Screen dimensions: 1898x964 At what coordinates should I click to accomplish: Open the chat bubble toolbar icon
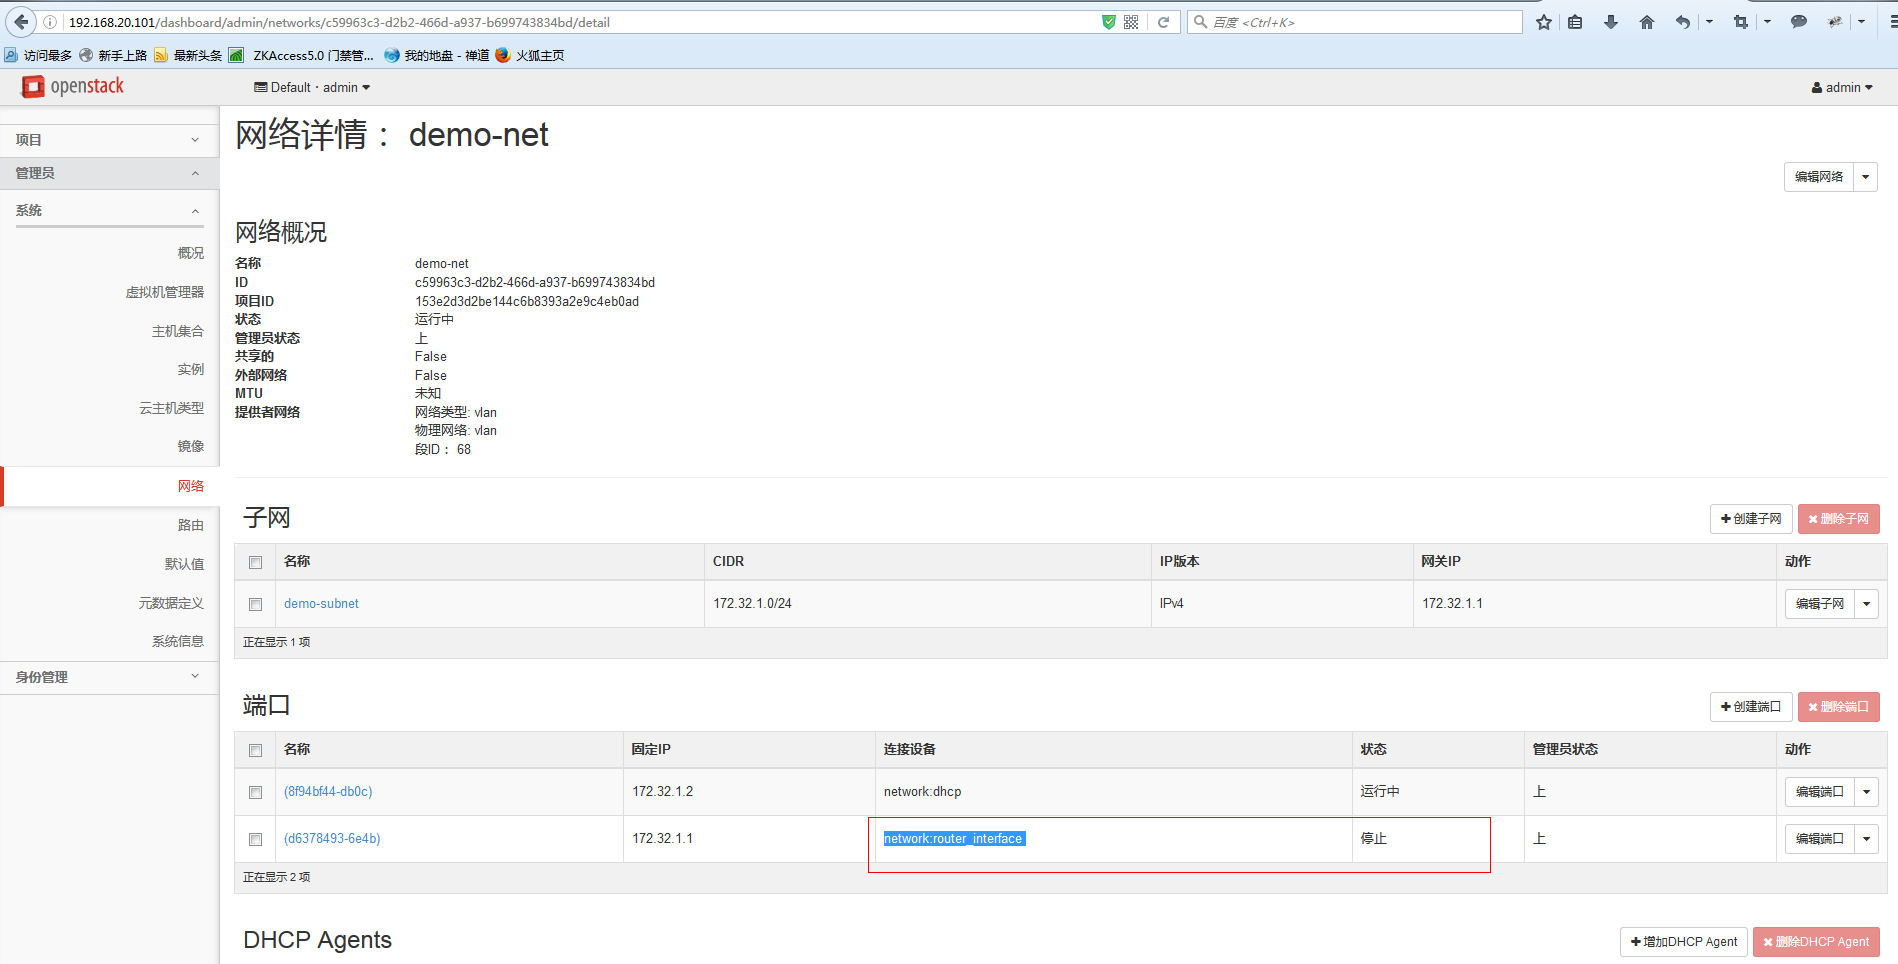click(1799, 22)
